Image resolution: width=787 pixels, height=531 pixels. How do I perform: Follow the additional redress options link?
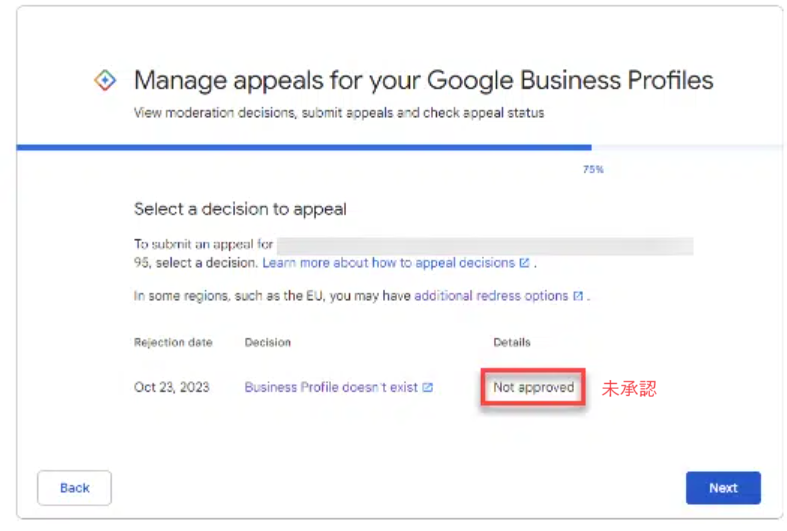[x=491, y=296]
